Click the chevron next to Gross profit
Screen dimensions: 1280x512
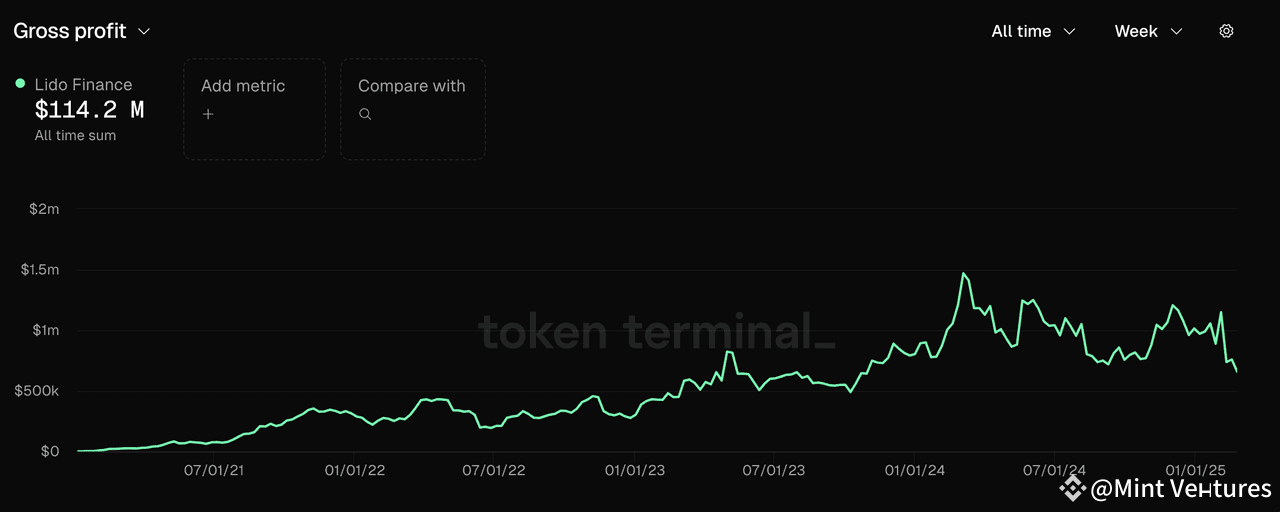[144, 31]
